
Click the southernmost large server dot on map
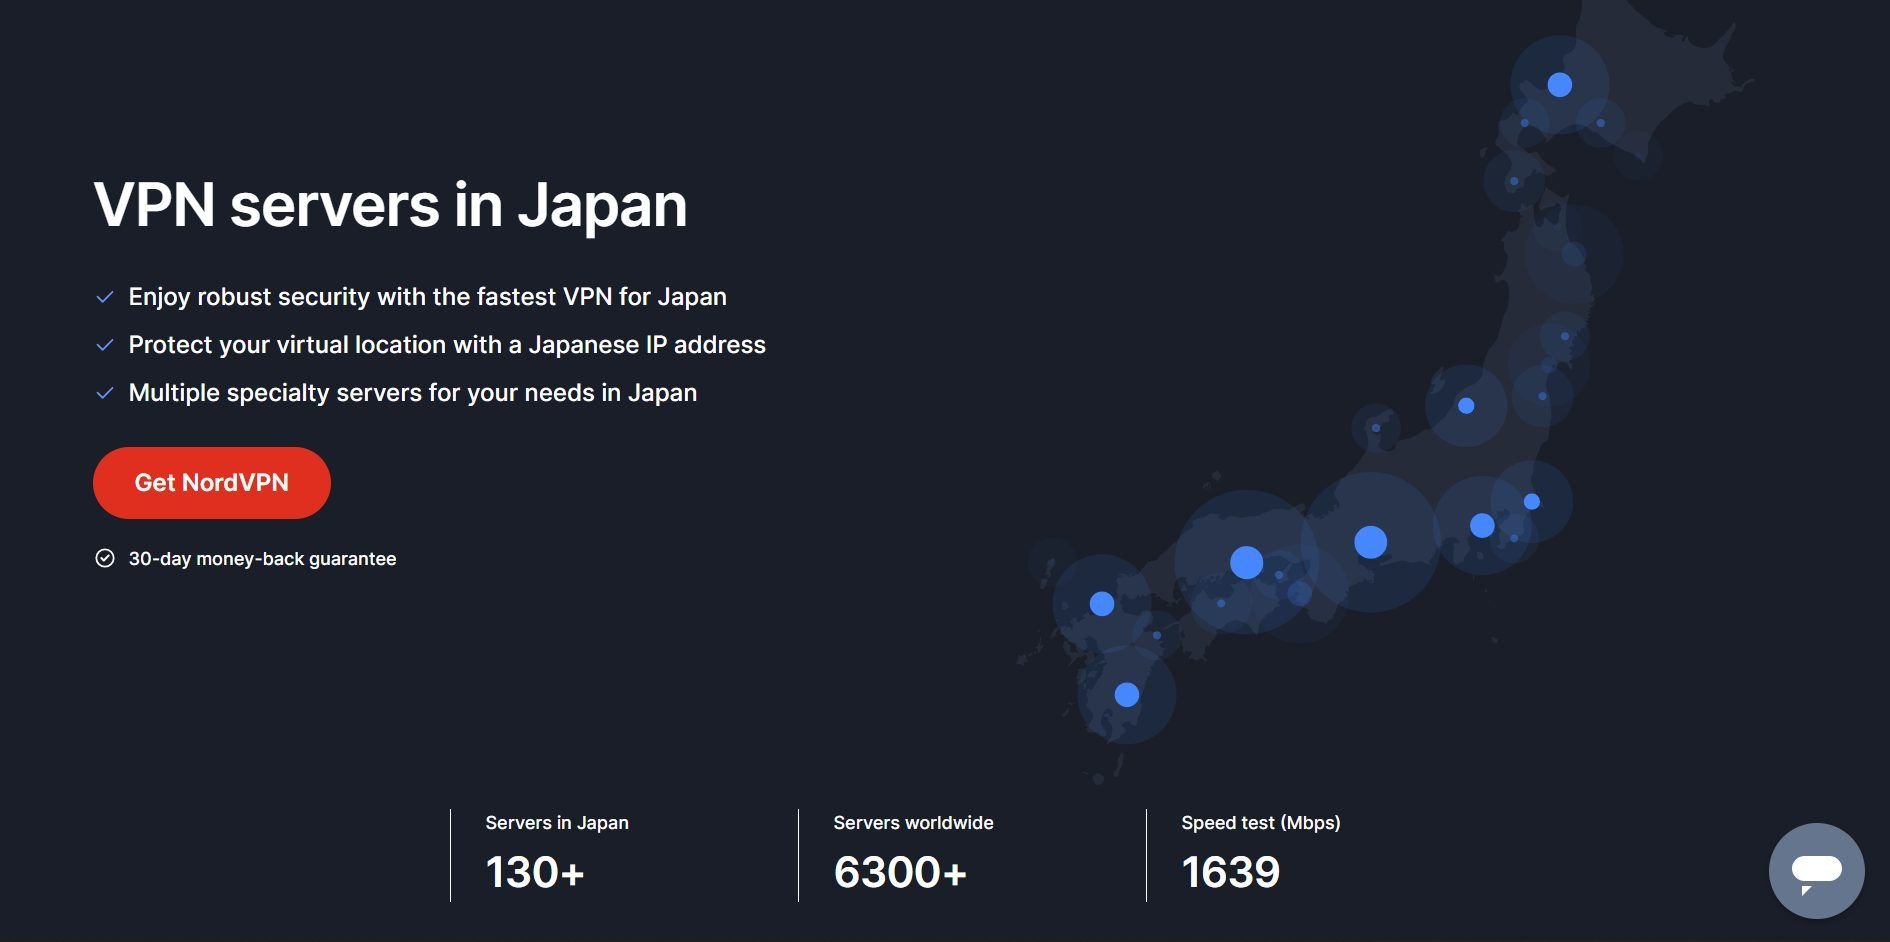click(1127, 694)
